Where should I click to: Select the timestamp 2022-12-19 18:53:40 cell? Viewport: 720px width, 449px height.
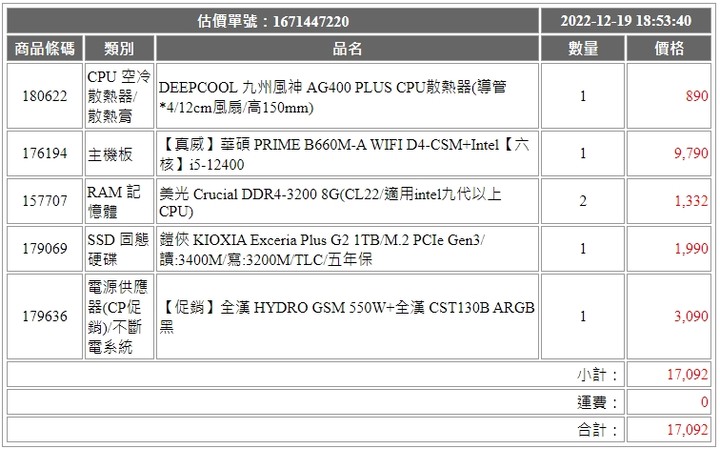pos(626,21)
